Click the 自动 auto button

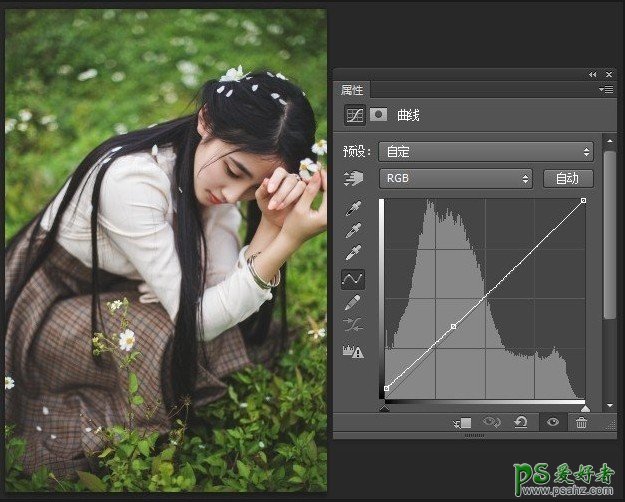click(x=568, y=179)
